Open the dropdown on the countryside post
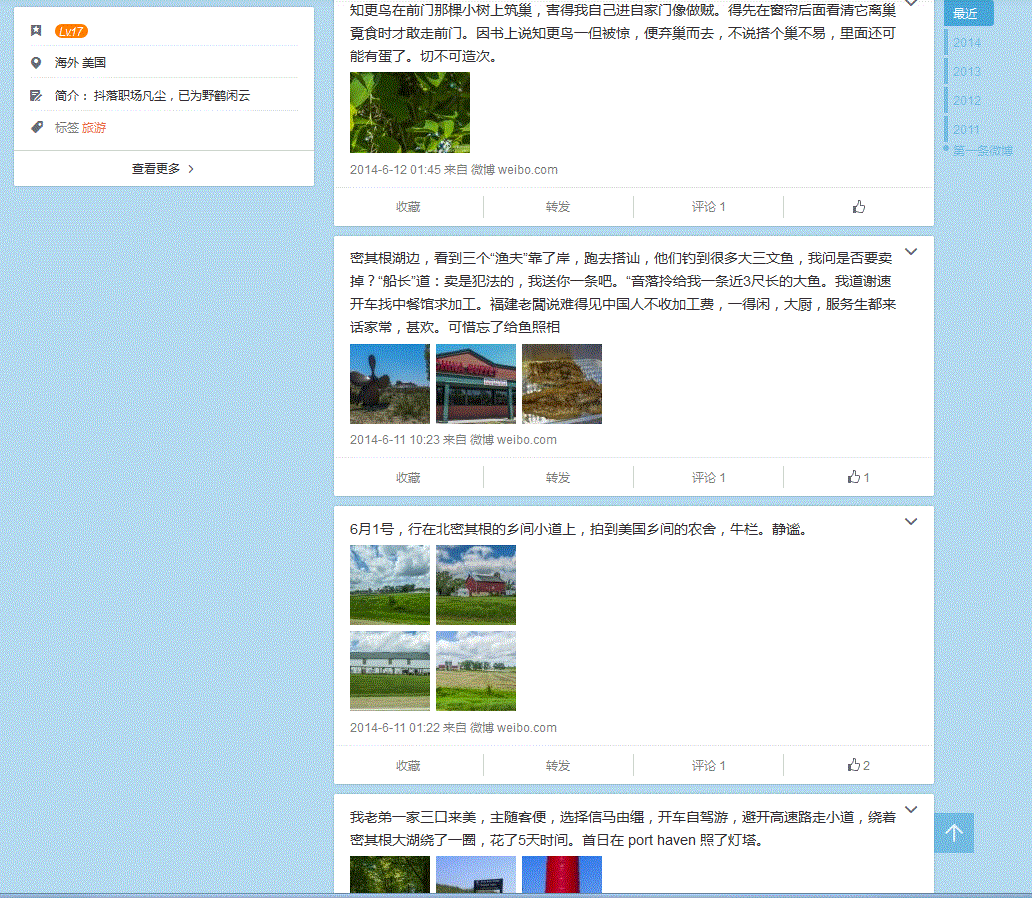 (911, 521)
